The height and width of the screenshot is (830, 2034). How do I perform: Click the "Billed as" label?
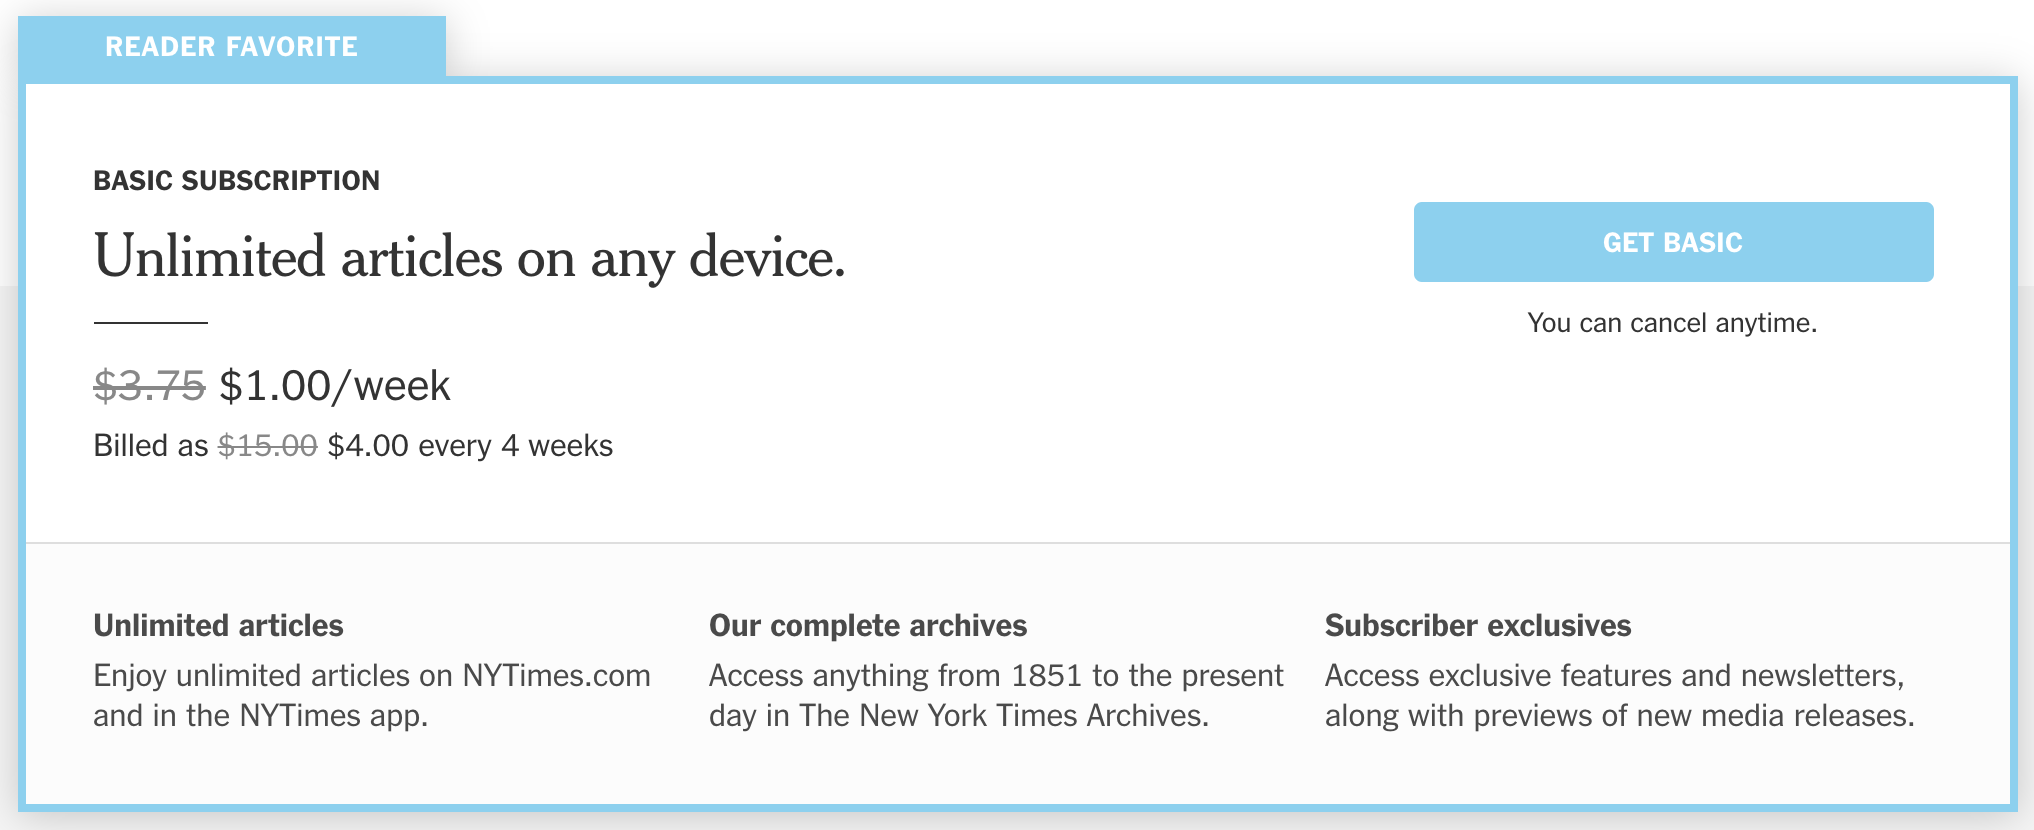tap(150, 446)
